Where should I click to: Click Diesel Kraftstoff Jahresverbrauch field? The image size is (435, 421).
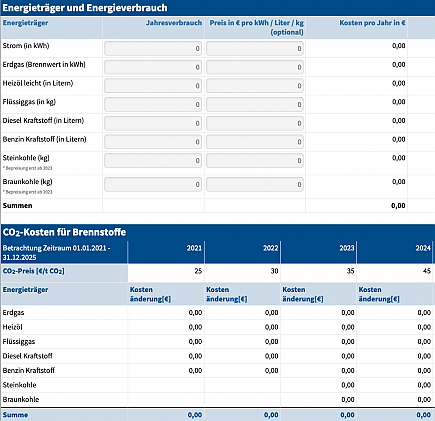pyautogui.click(x=153, y=123)
